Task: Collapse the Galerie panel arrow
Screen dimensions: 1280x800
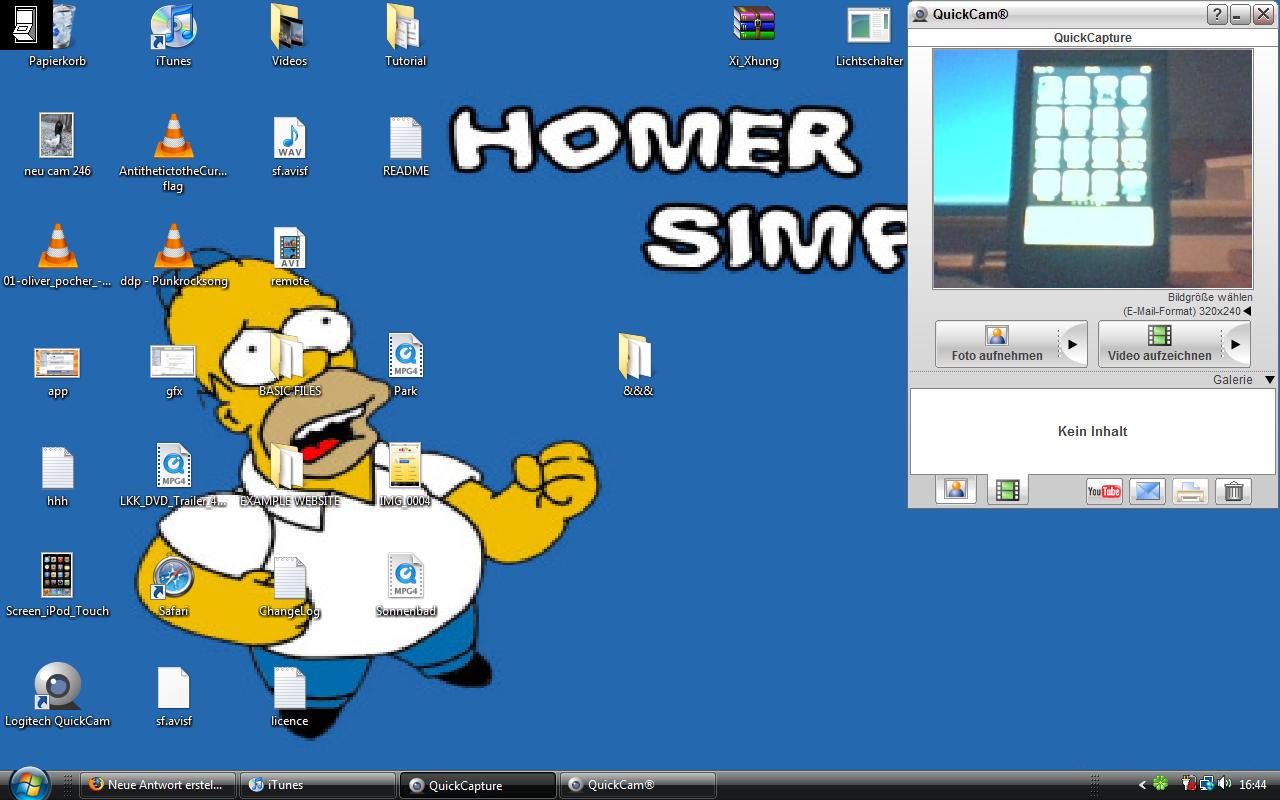Action: click(1269, 380)
